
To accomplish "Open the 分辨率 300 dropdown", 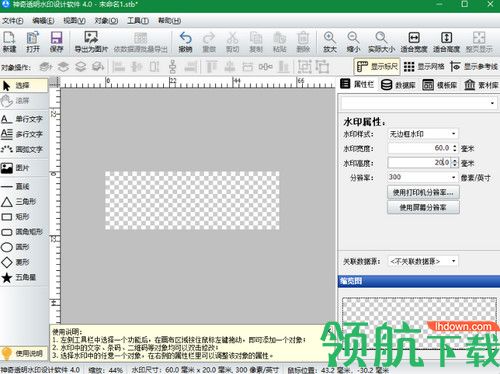I will click(x=423, y=177).
